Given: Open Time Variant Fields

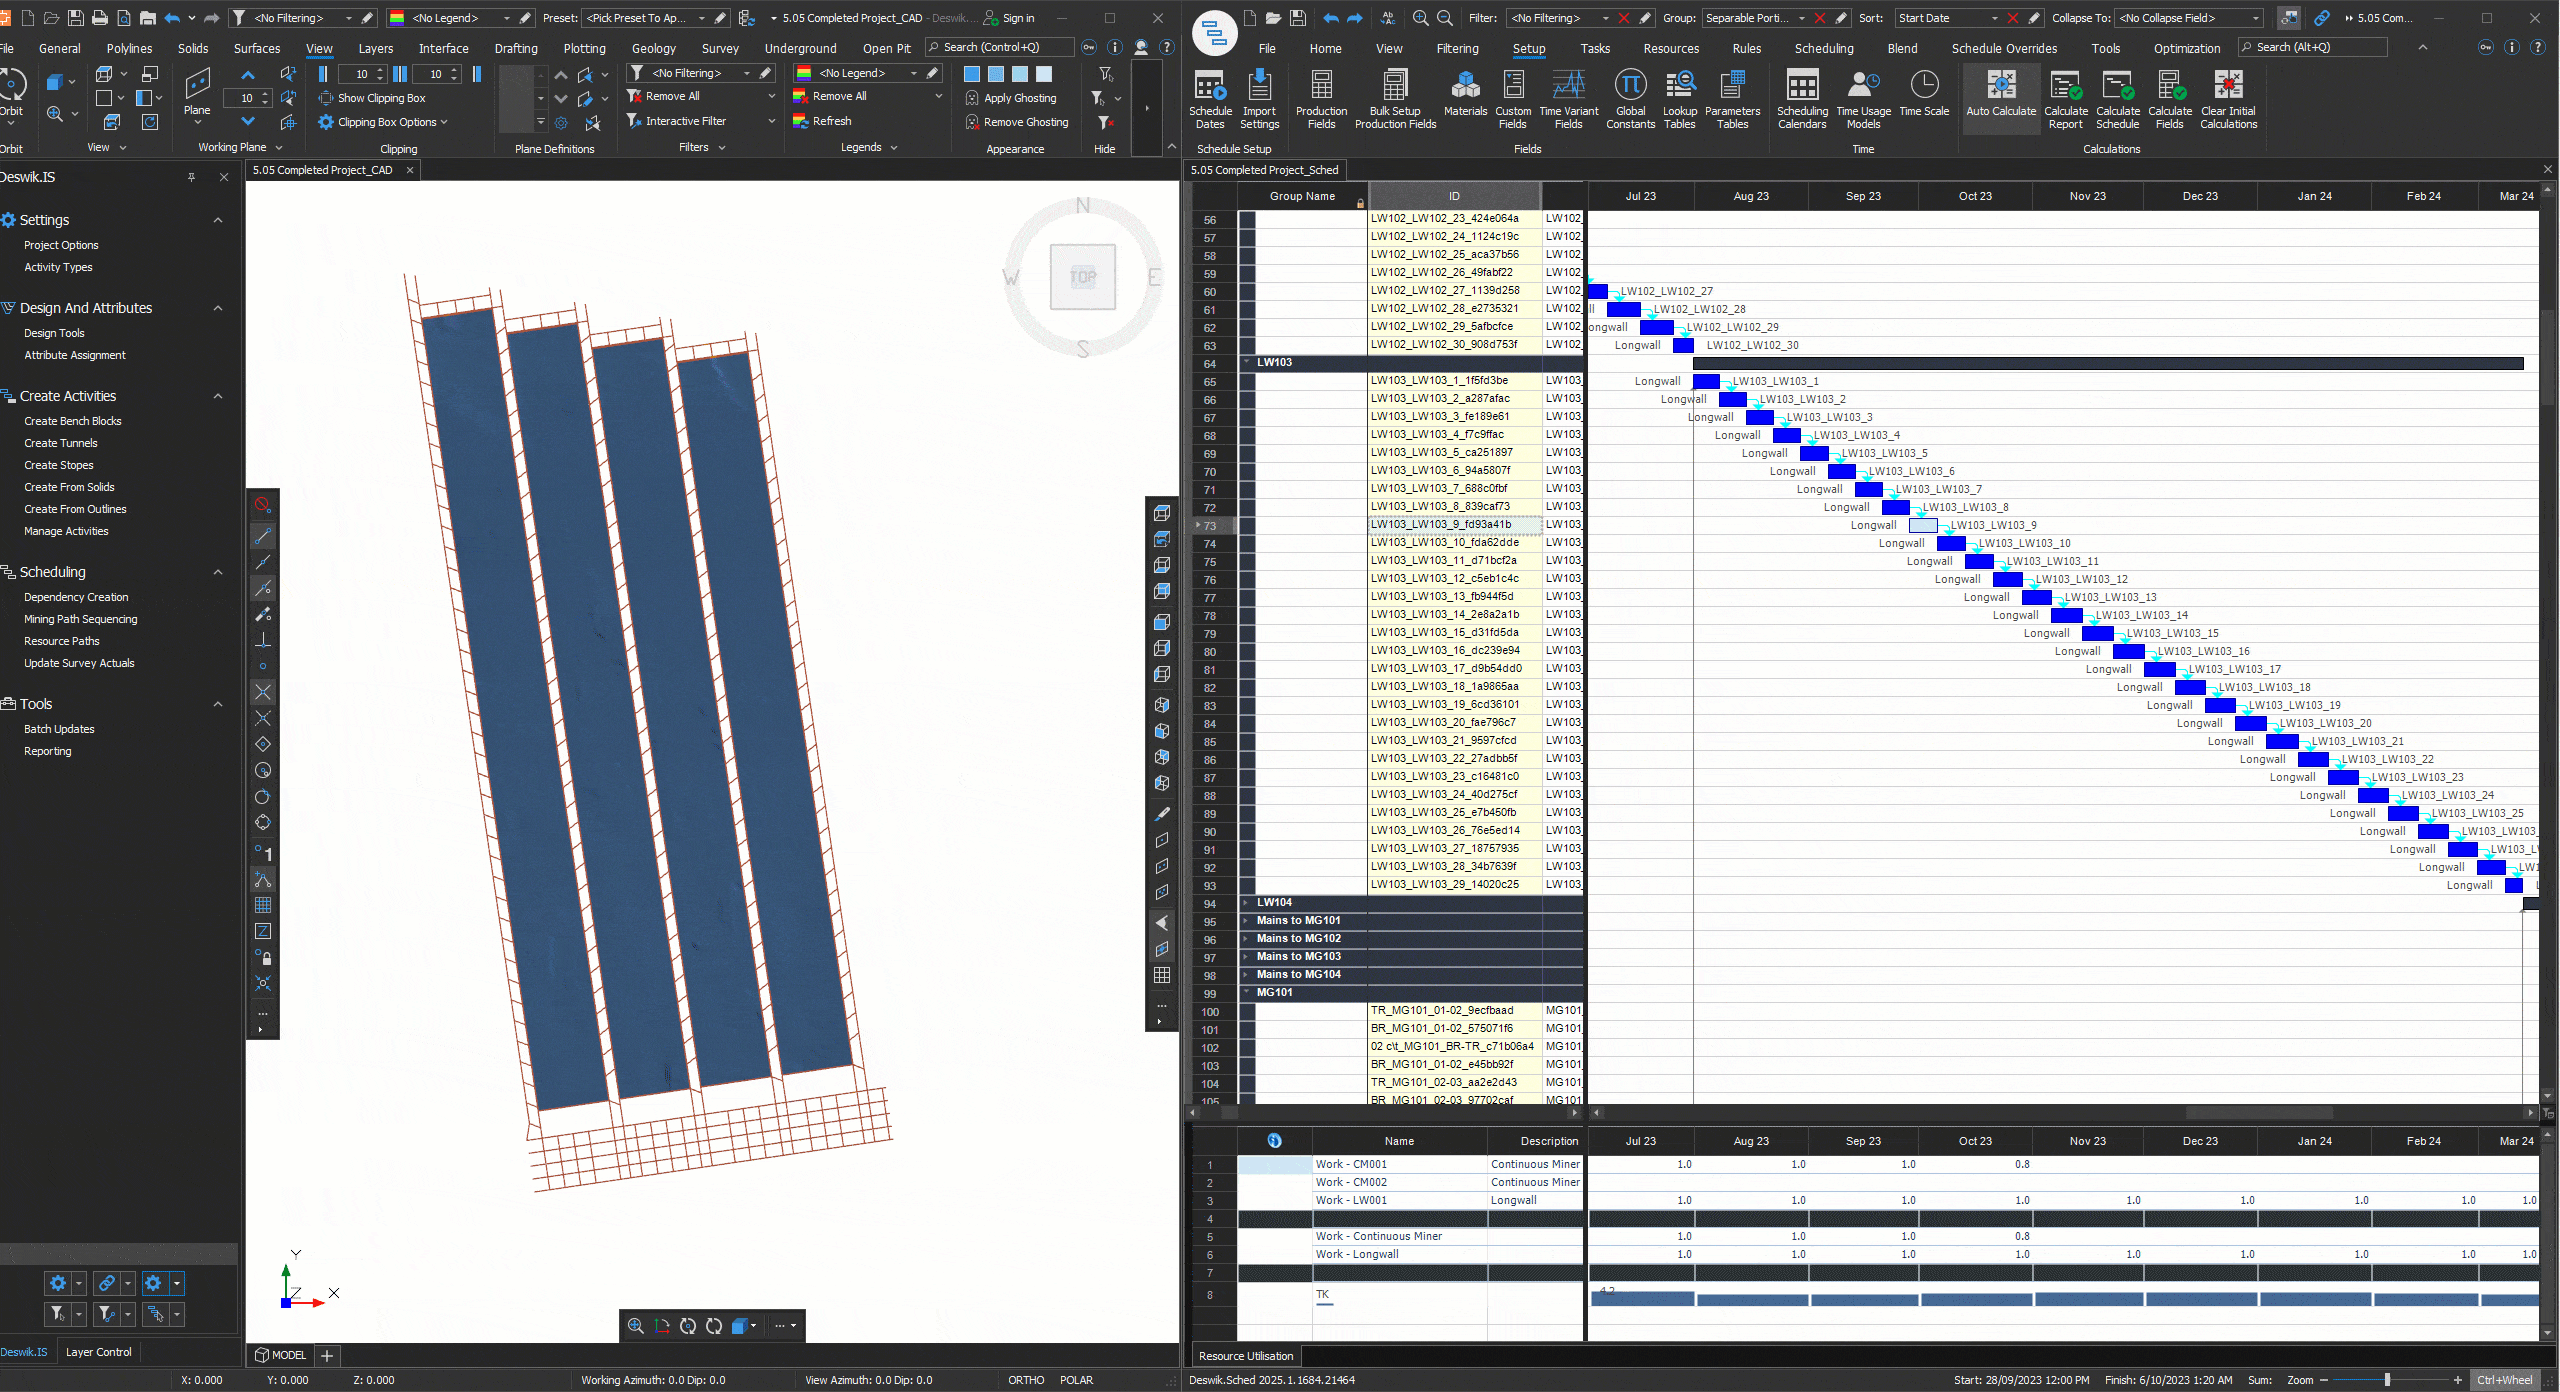Looking at the screenshot, I should [1568, 100].
